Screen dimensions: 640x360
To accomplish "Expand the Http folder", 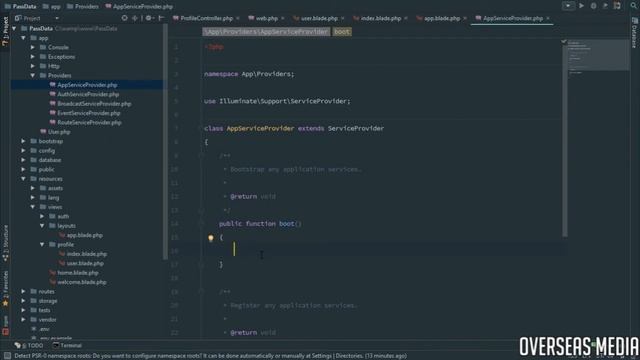I will [33, 66].
